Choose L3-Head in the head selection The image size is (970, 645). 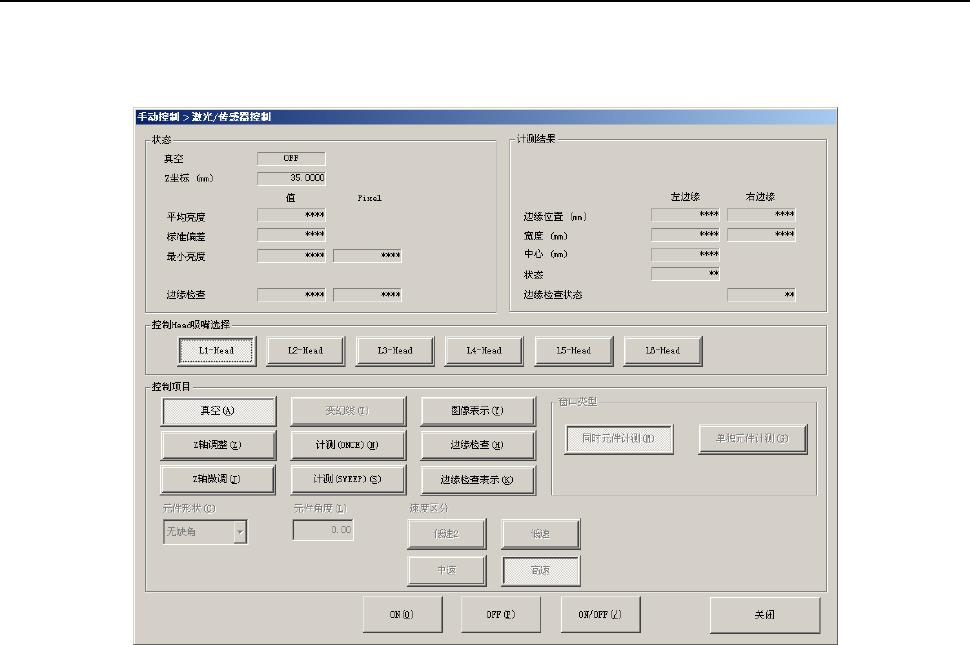(394, 351)
